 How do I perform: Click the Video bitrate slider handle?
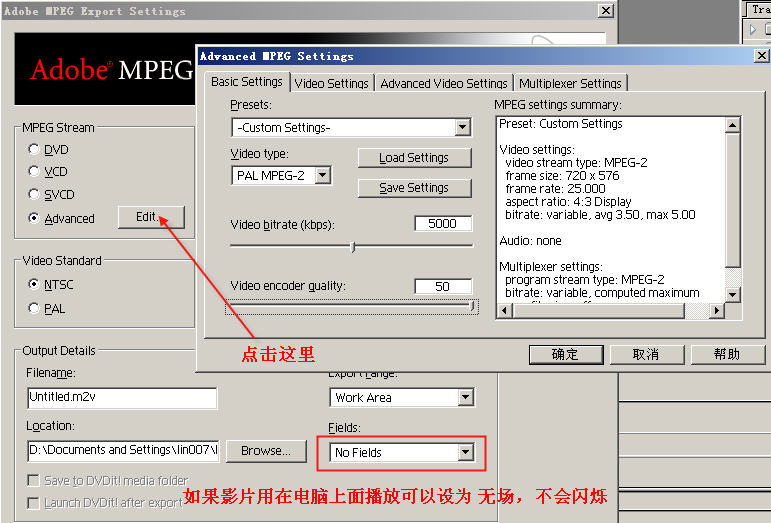pos(353,246)
